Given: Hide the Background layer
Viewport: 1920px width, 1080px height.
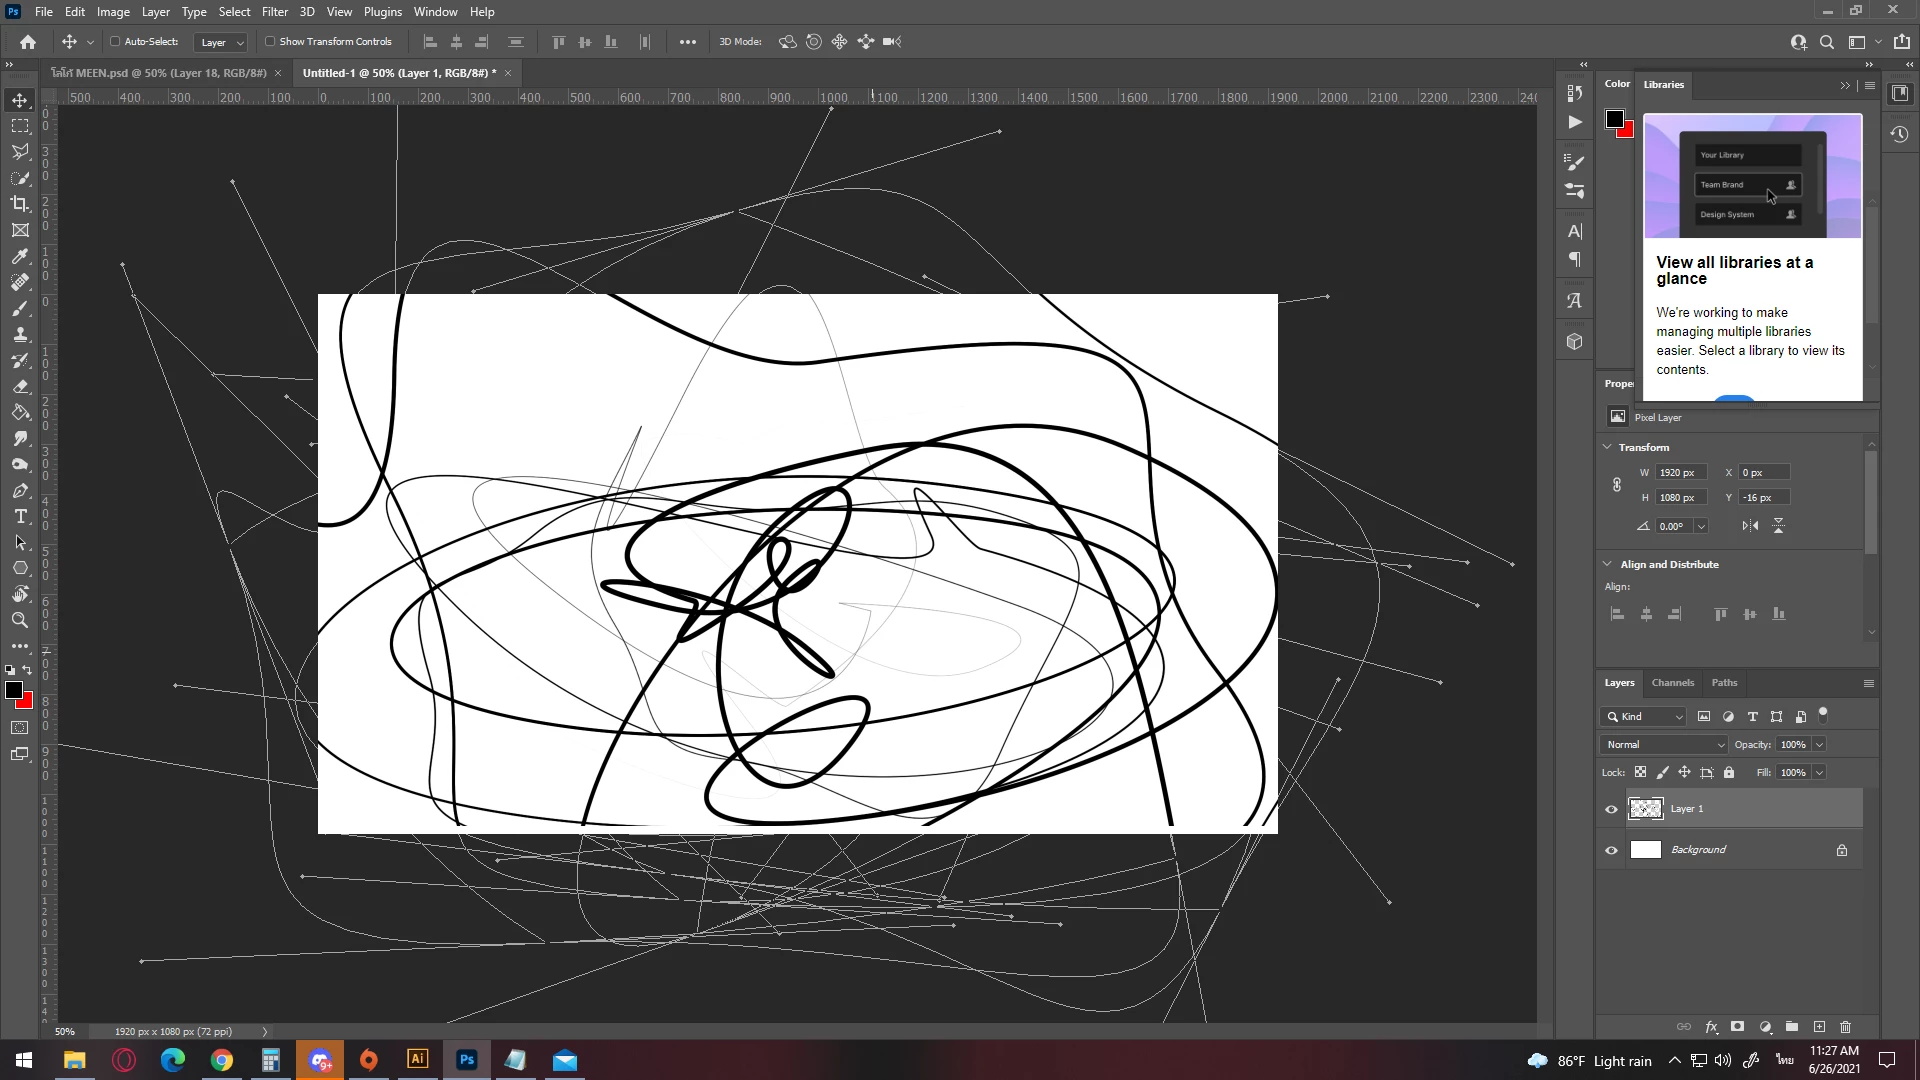Looking at the screenshot, I should 1611,850.
